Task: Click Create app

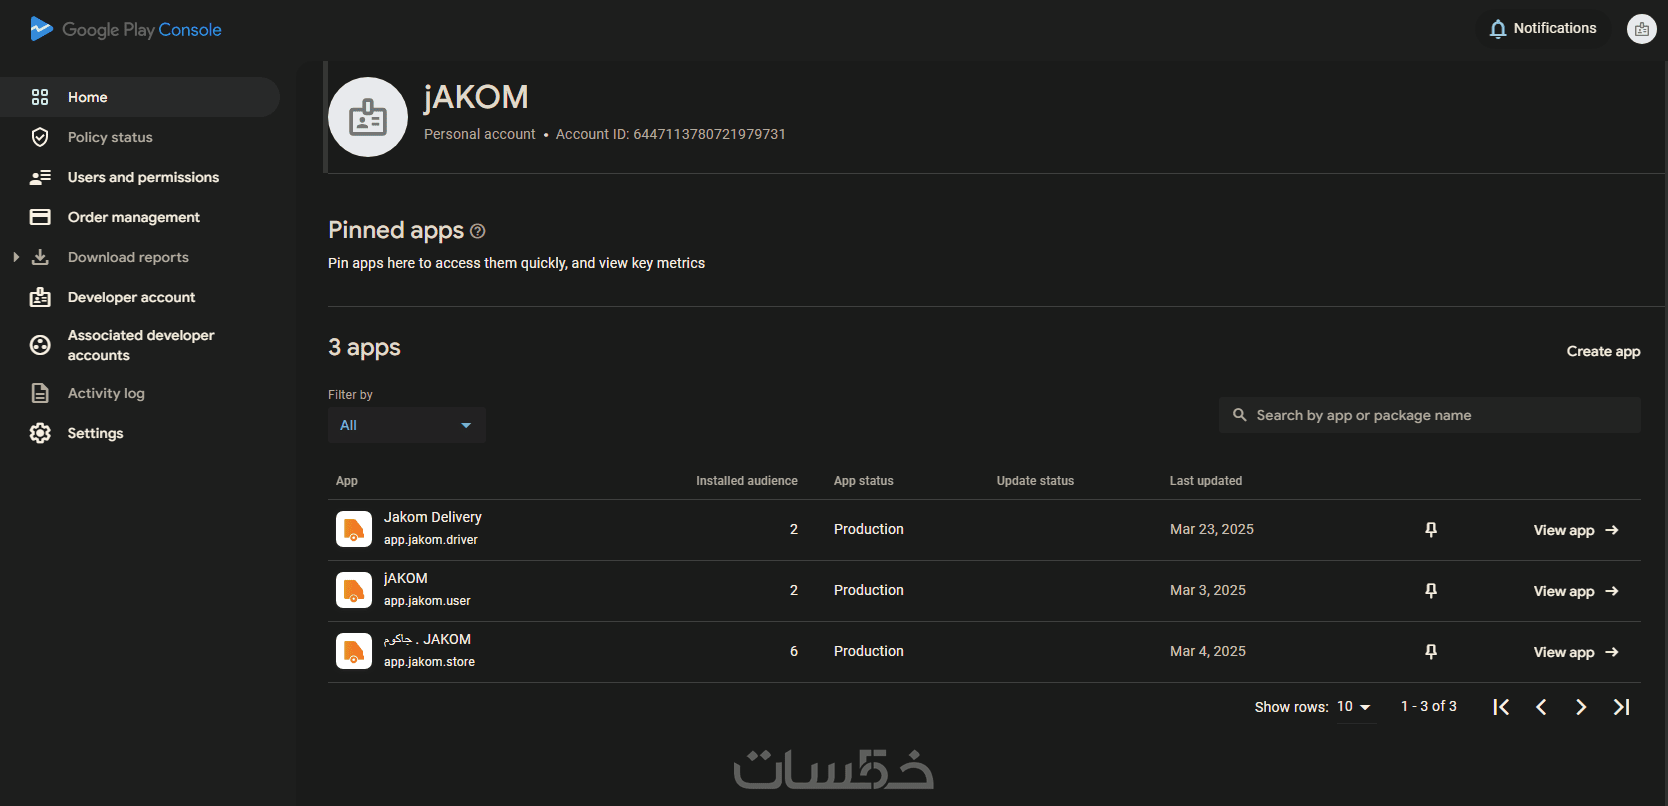Action: point(1603,351)
